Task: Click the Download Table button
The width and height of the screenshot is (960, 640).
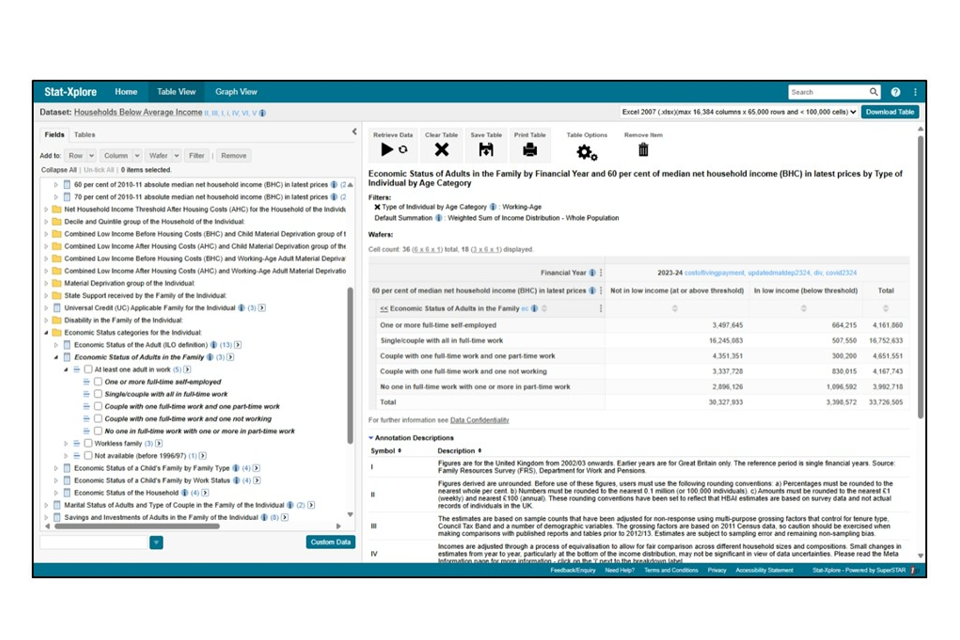Action: click(889, 112)
